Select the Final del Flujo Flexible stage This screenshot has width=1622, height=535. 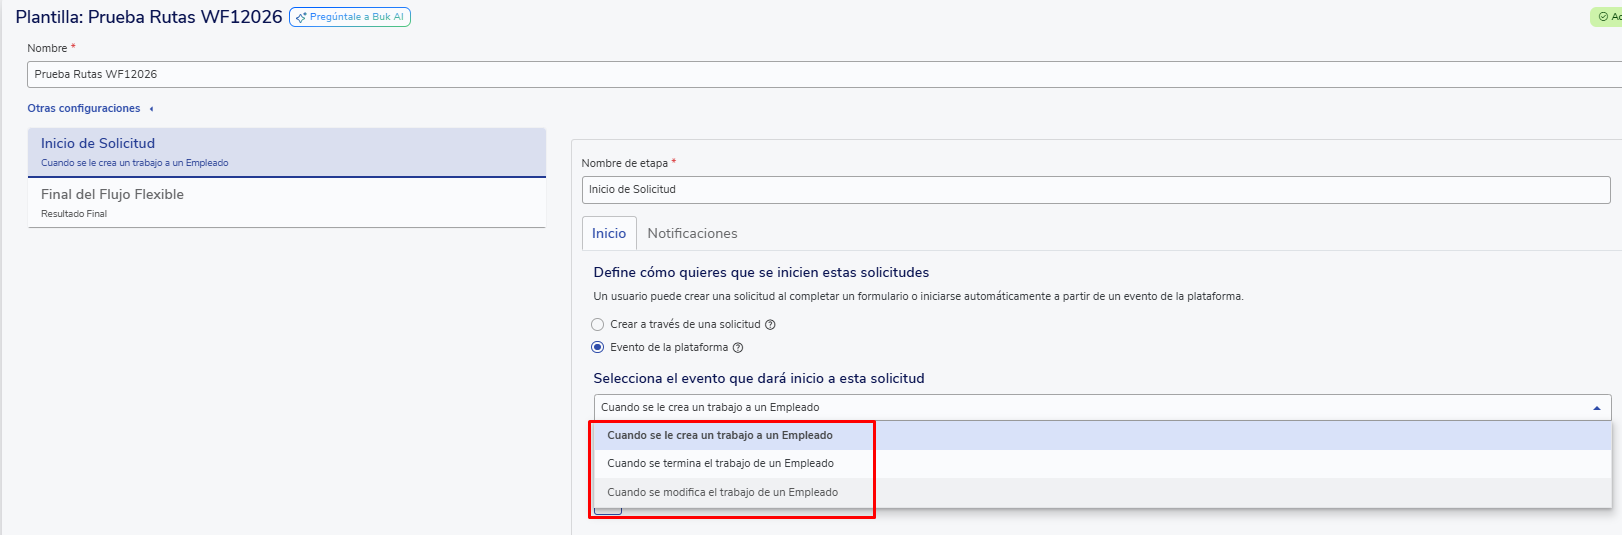[286, 203]
